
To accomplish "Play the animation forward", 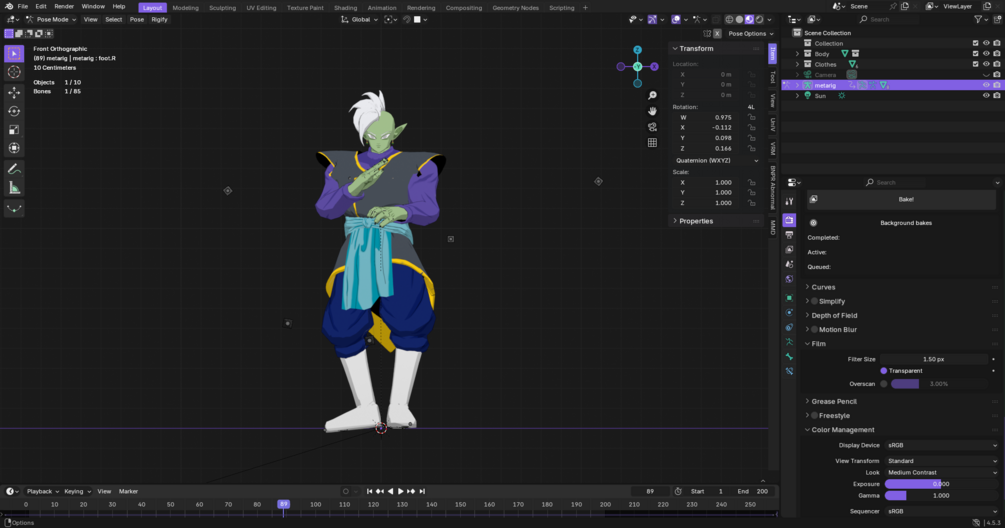I will click(x=401, y=491).
